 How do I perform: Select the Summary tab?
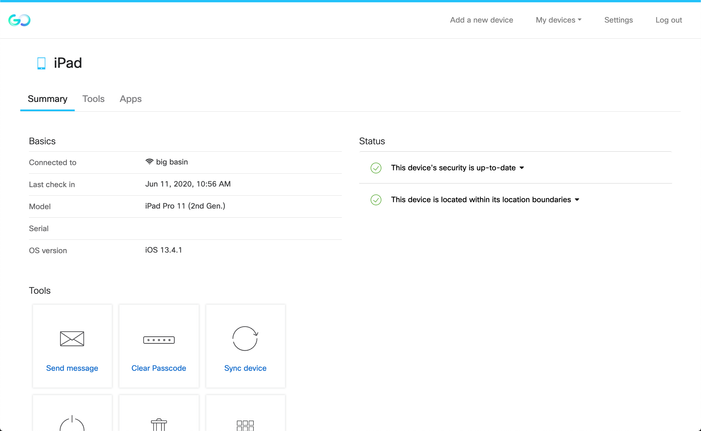tap(47, 99)
